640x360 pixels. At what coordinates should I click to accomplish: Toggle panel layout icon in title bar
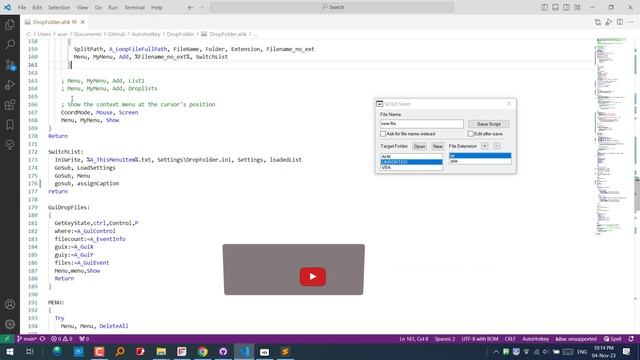[x=556, y=7]
